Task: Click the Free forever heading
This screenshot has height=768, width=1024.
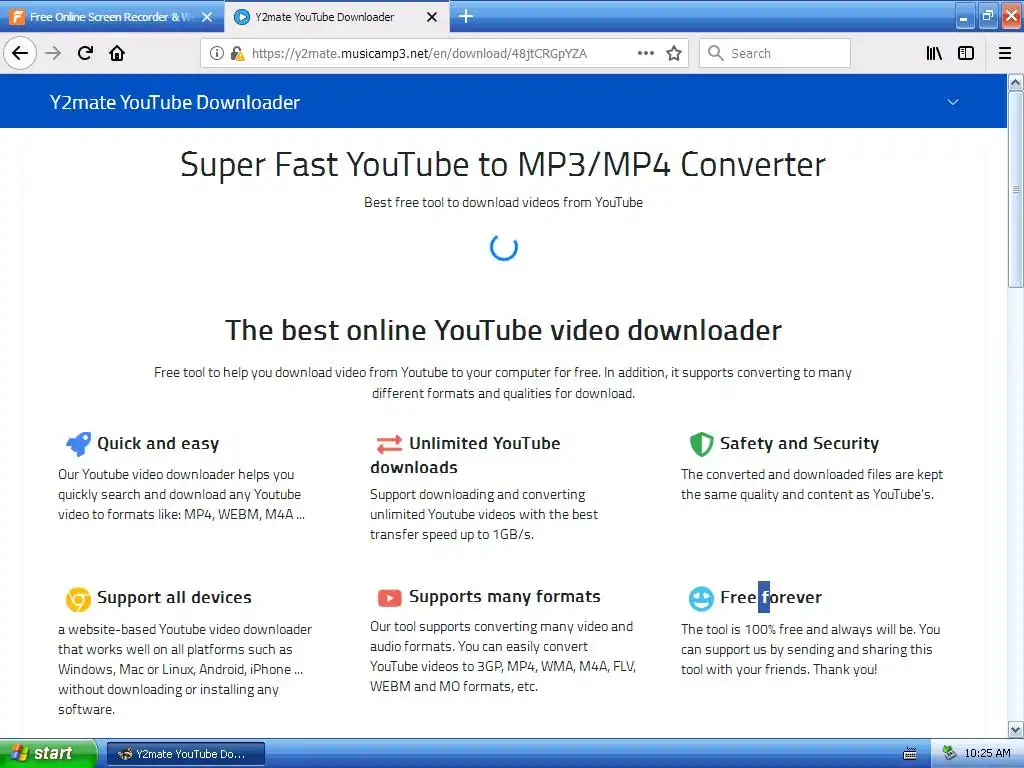Action: (x=771, y=597)
